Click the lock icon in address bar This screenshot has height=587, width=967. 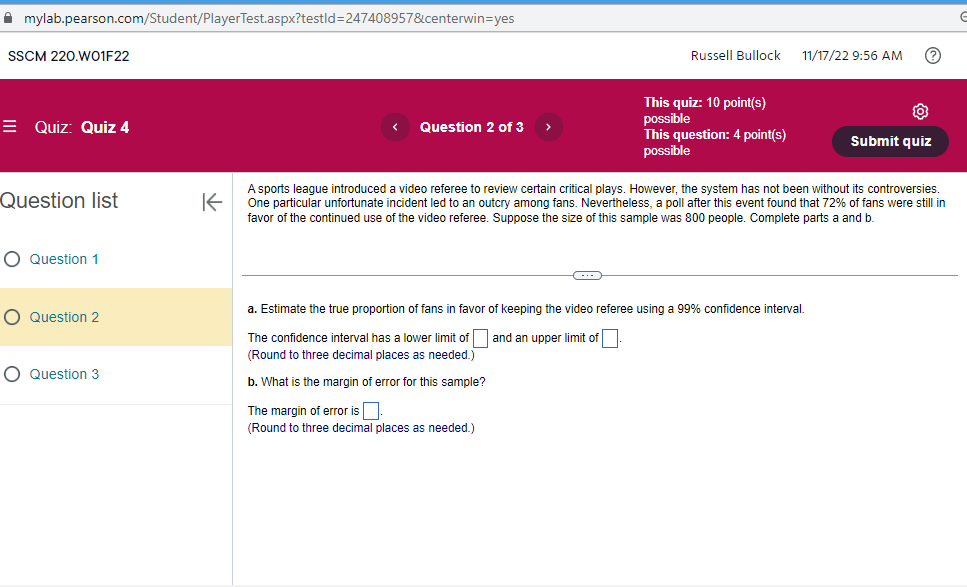[8, 18]
